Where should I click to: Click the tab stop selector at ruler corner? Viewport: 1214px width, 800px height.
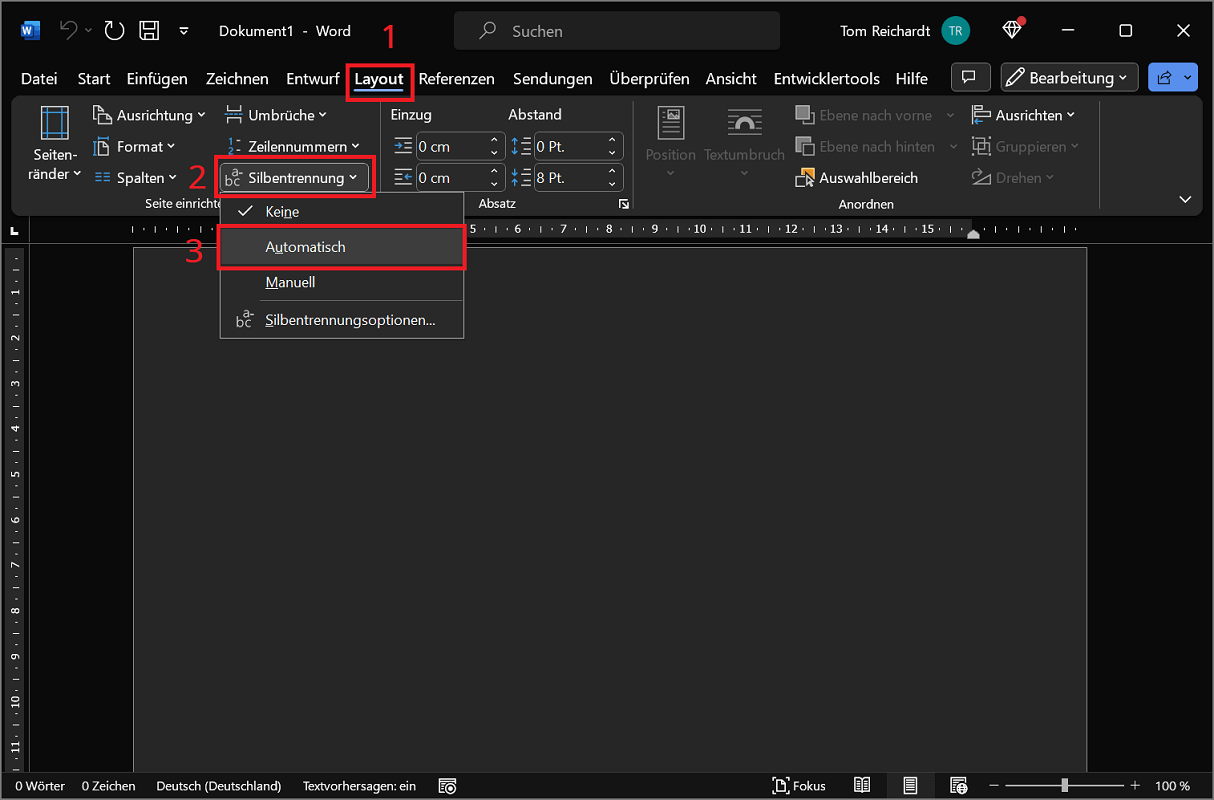[14, 231]
